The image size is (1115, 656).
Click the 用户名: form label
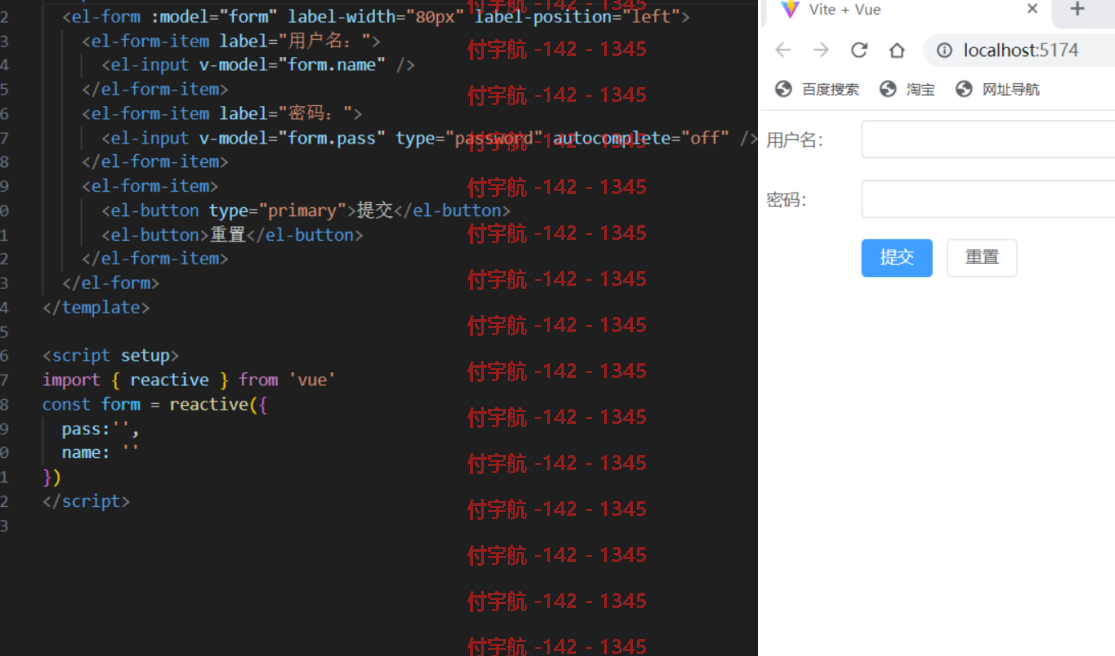click(x=794, y=140)
